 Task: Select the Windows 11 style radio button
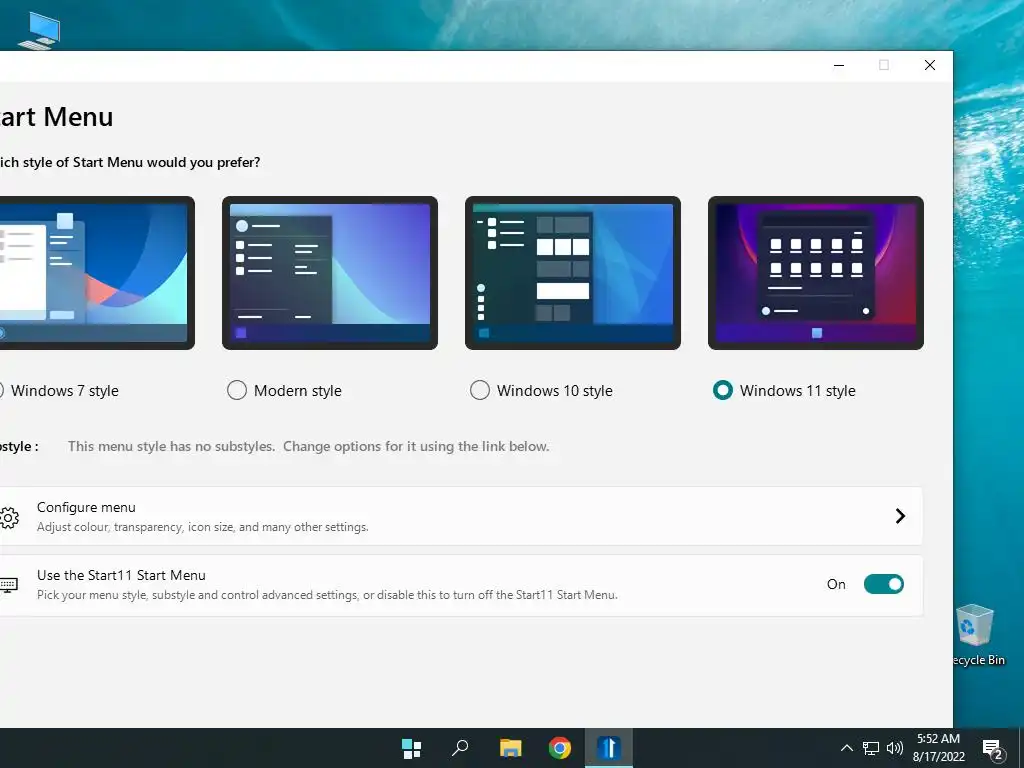(722, 391)
